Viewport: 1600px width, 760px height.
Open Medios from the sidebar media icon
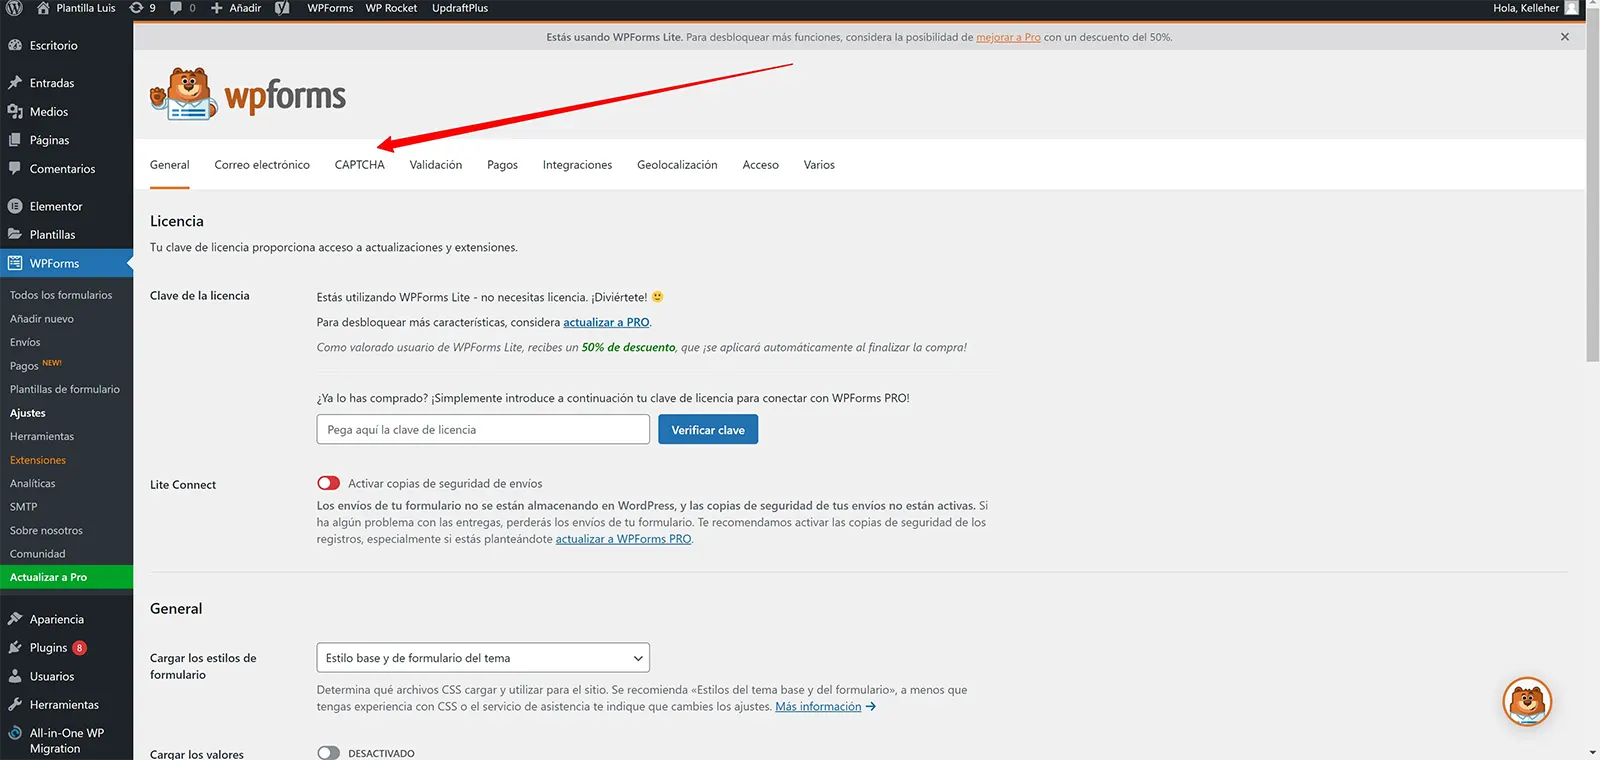point(15,112)
